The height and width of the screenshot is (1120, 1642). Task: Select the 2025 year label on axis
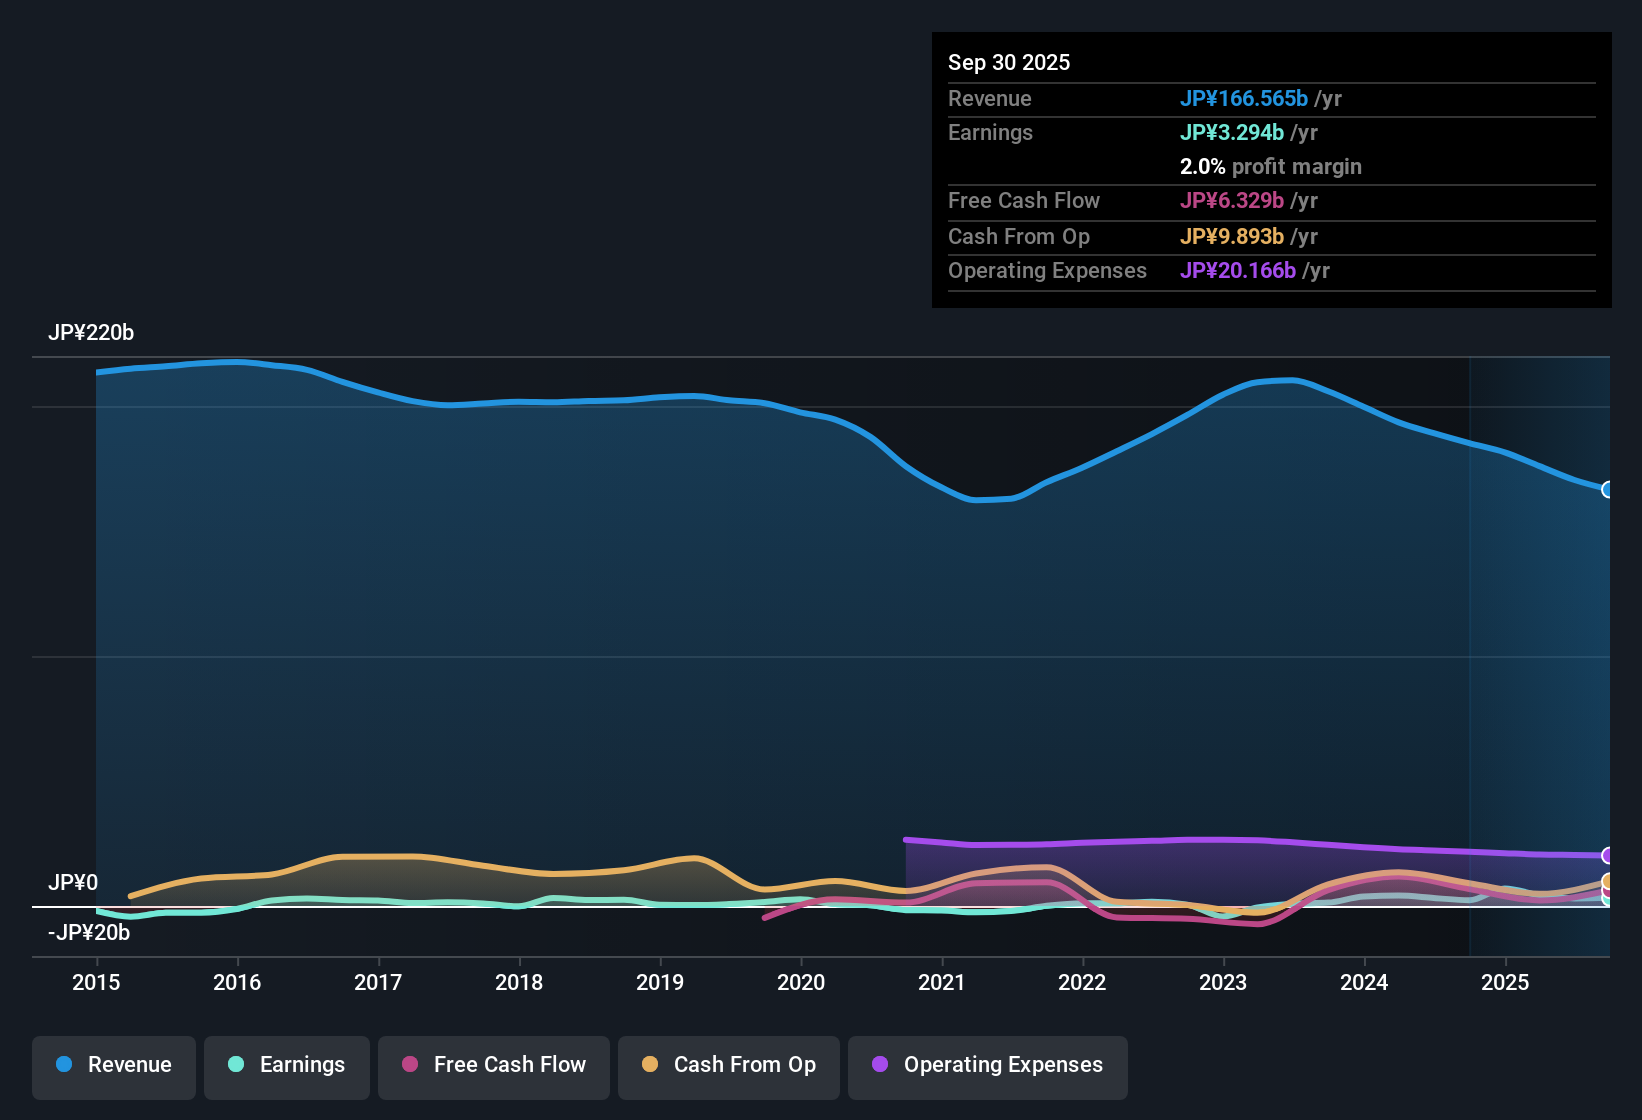[x=1506, y=983]
